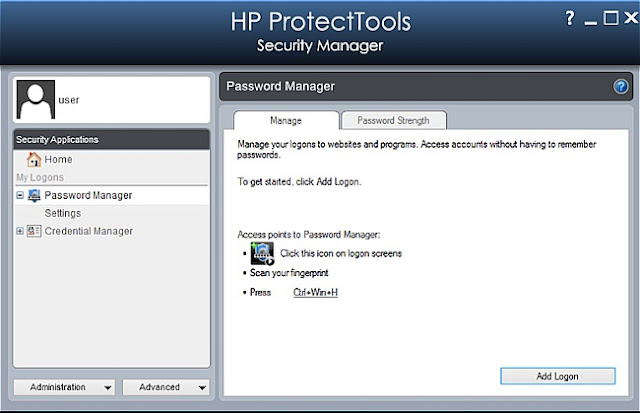Click the Password Manager shield icon in sidebar
Viewport: 640px width, 413px height.
click(x=34, y=195)
